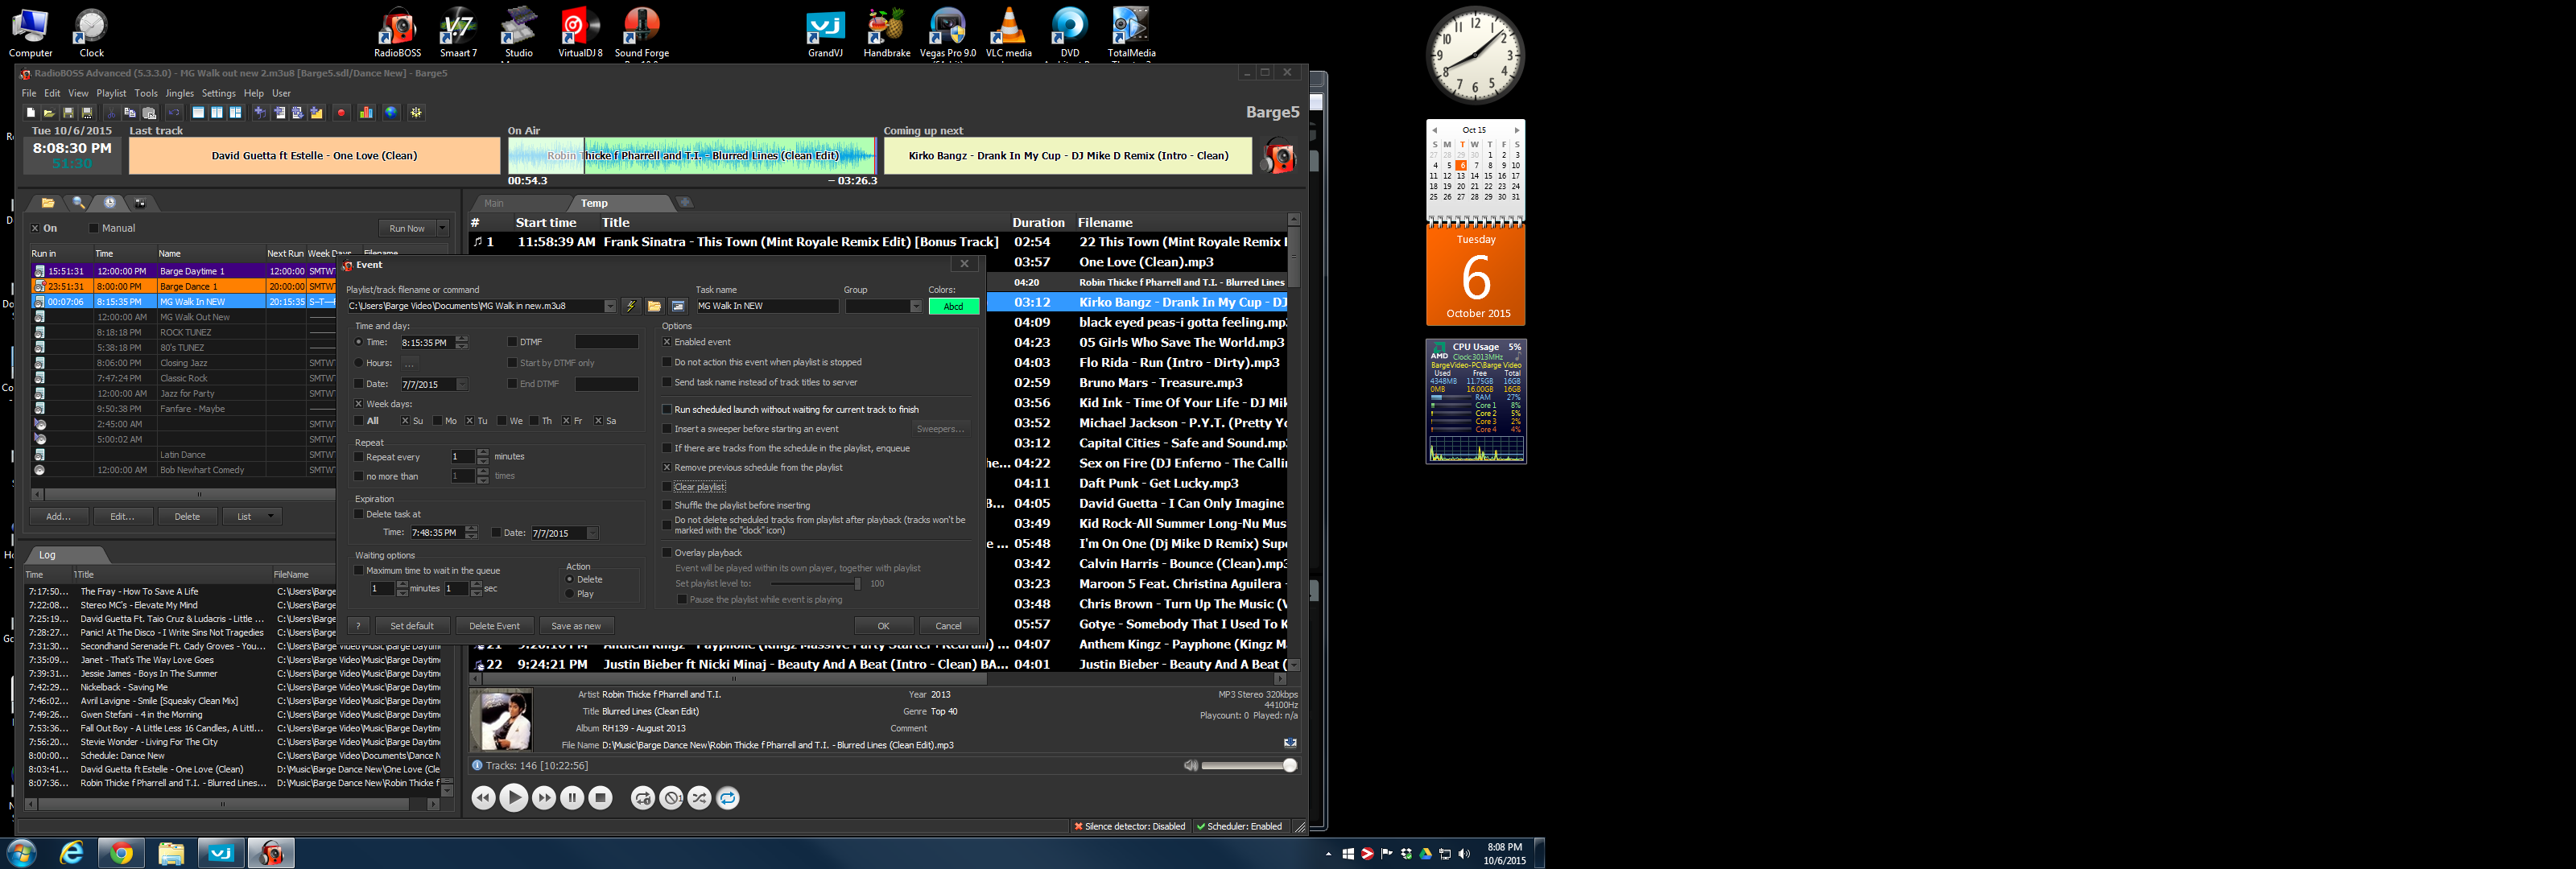Click the globe broadcast toolbar icon
The width and height of the screenshot is (2576, 869).
tap(391, 113)
